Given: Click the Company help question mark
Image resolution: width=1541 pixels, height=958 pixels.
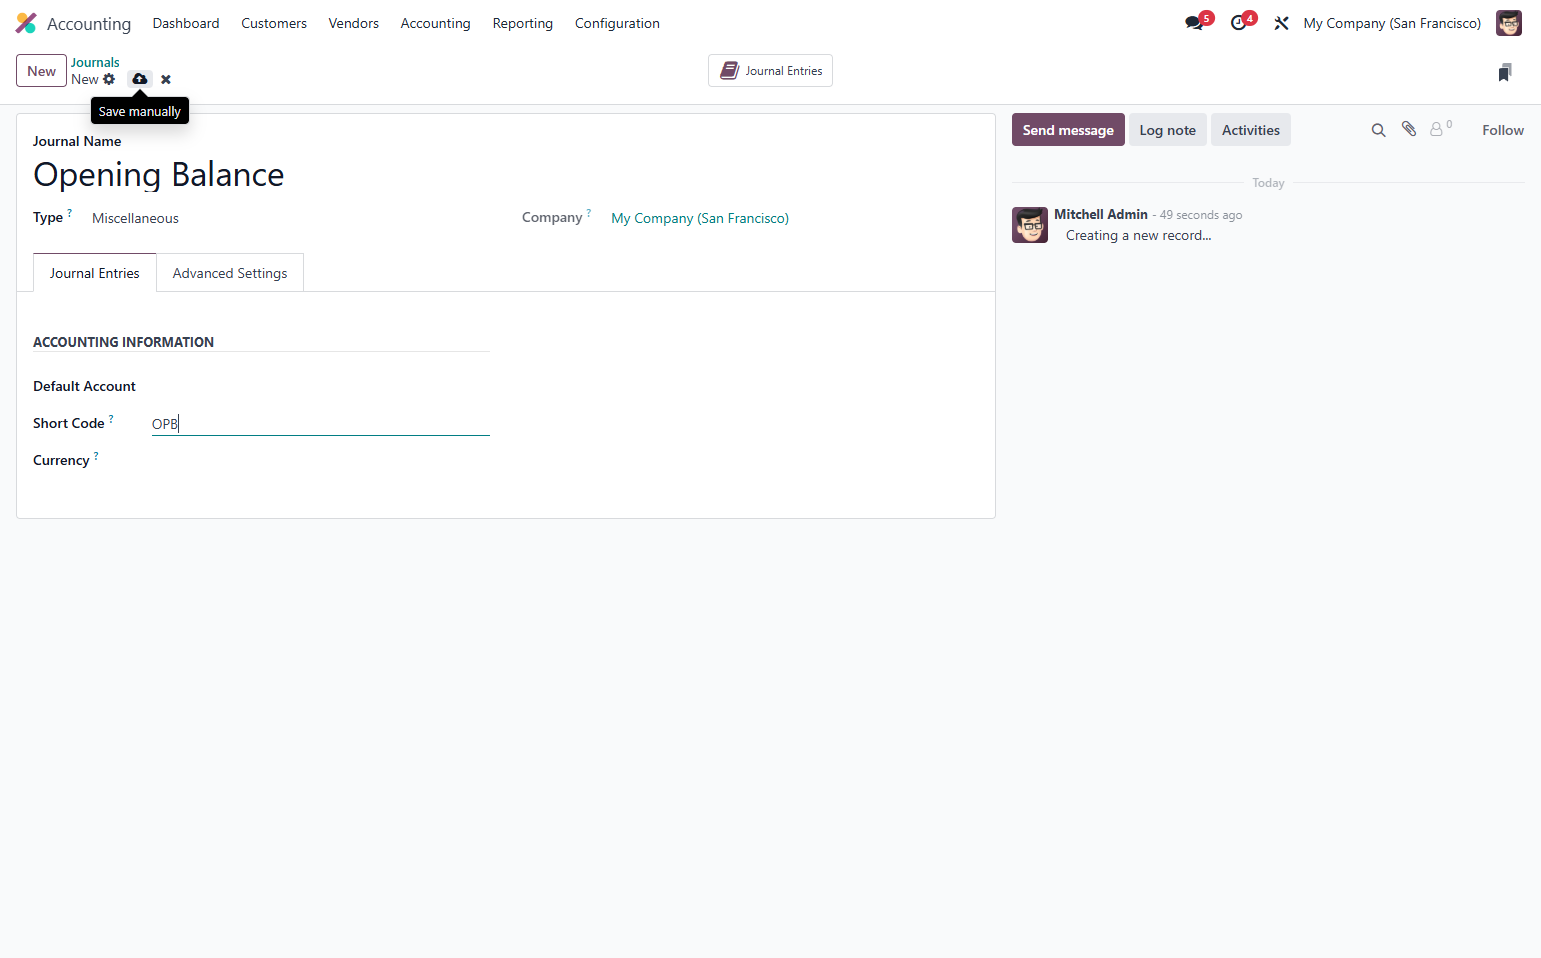Looking at the screenshot, I should point(589,213).
